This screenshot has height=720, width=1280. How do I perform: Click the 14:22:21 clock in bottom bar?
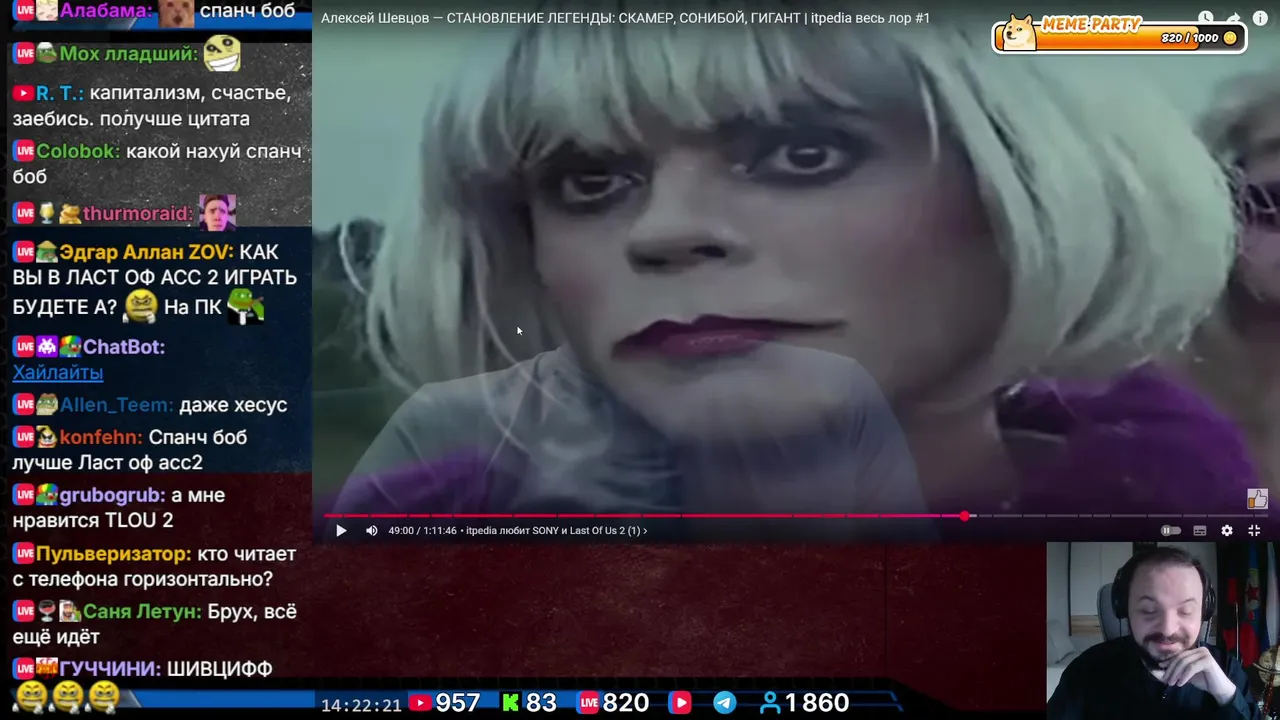(x=361, y=705)
